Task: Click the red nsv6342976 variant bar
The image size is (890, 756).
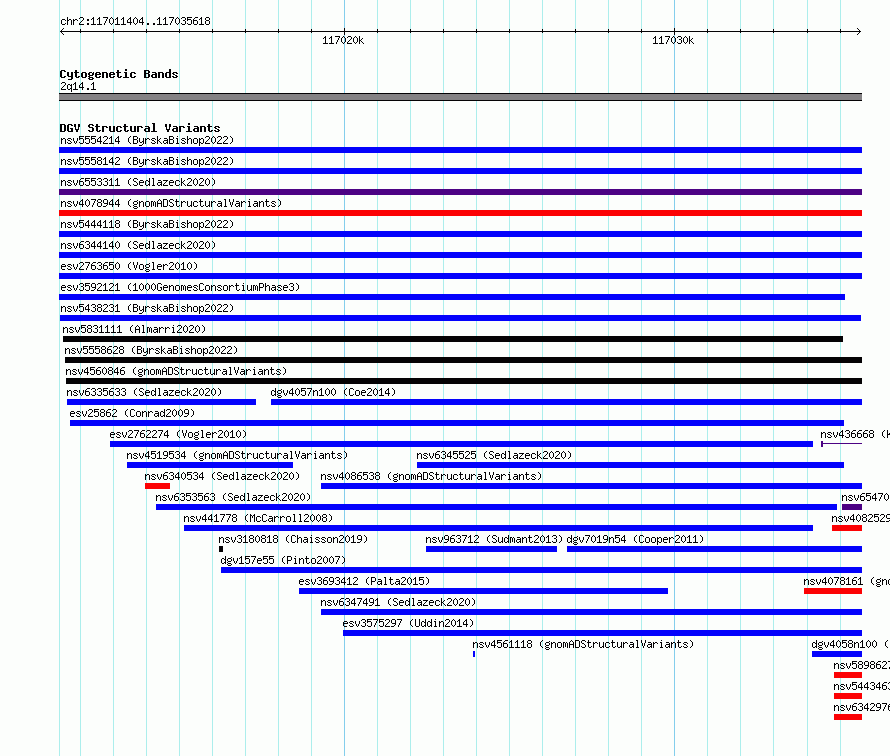Action: tap(848, 717)
